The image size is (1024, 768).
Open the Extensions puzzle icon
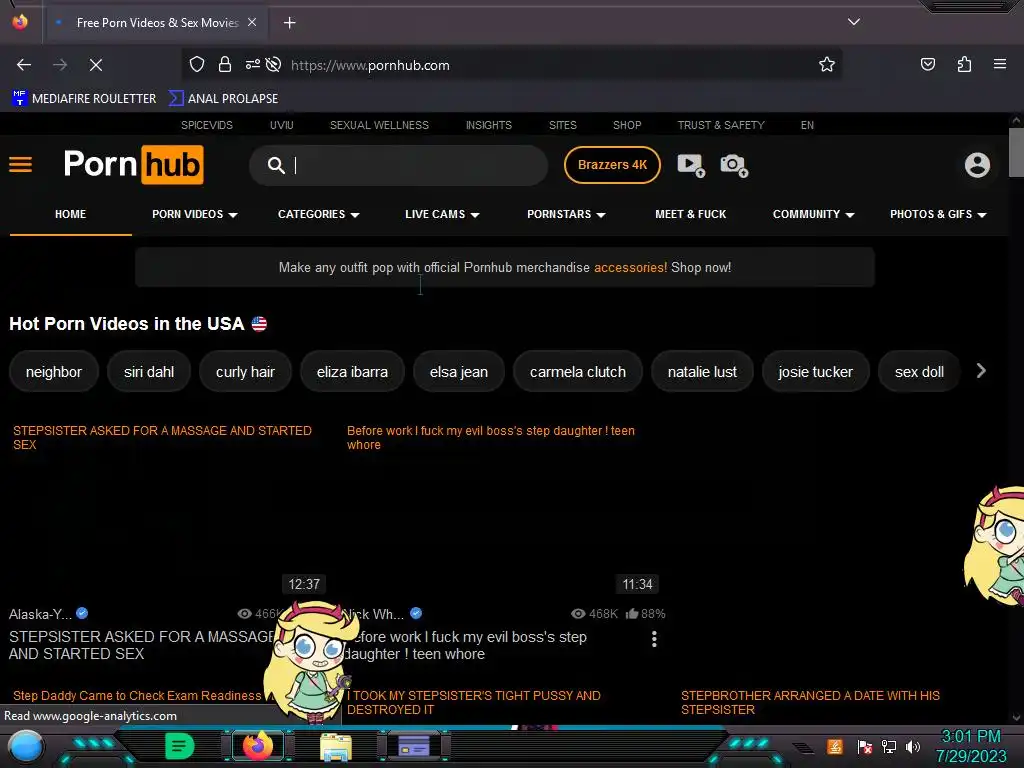coord(965,65)
